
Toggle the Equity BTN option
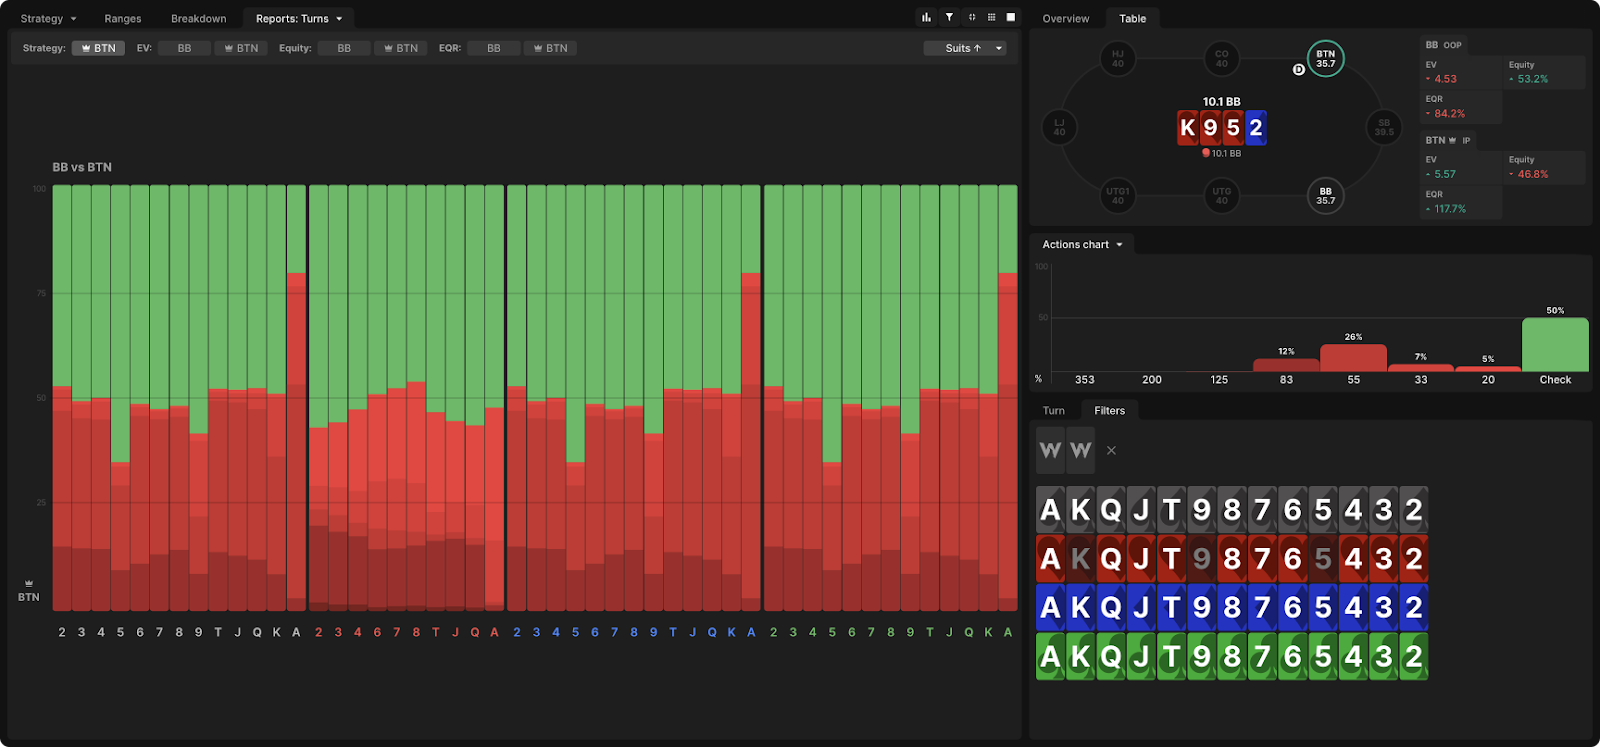pos(400,48)
